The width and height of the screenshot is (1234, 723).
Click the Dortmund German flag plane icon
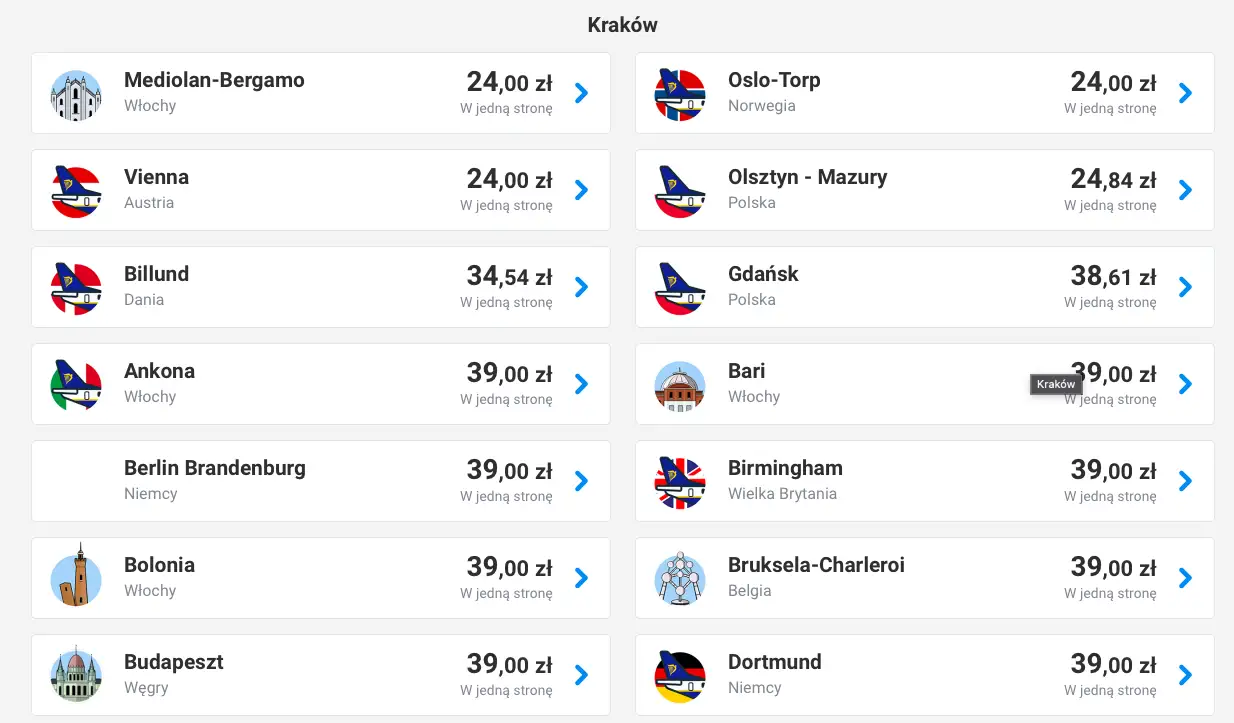point(680,677)
